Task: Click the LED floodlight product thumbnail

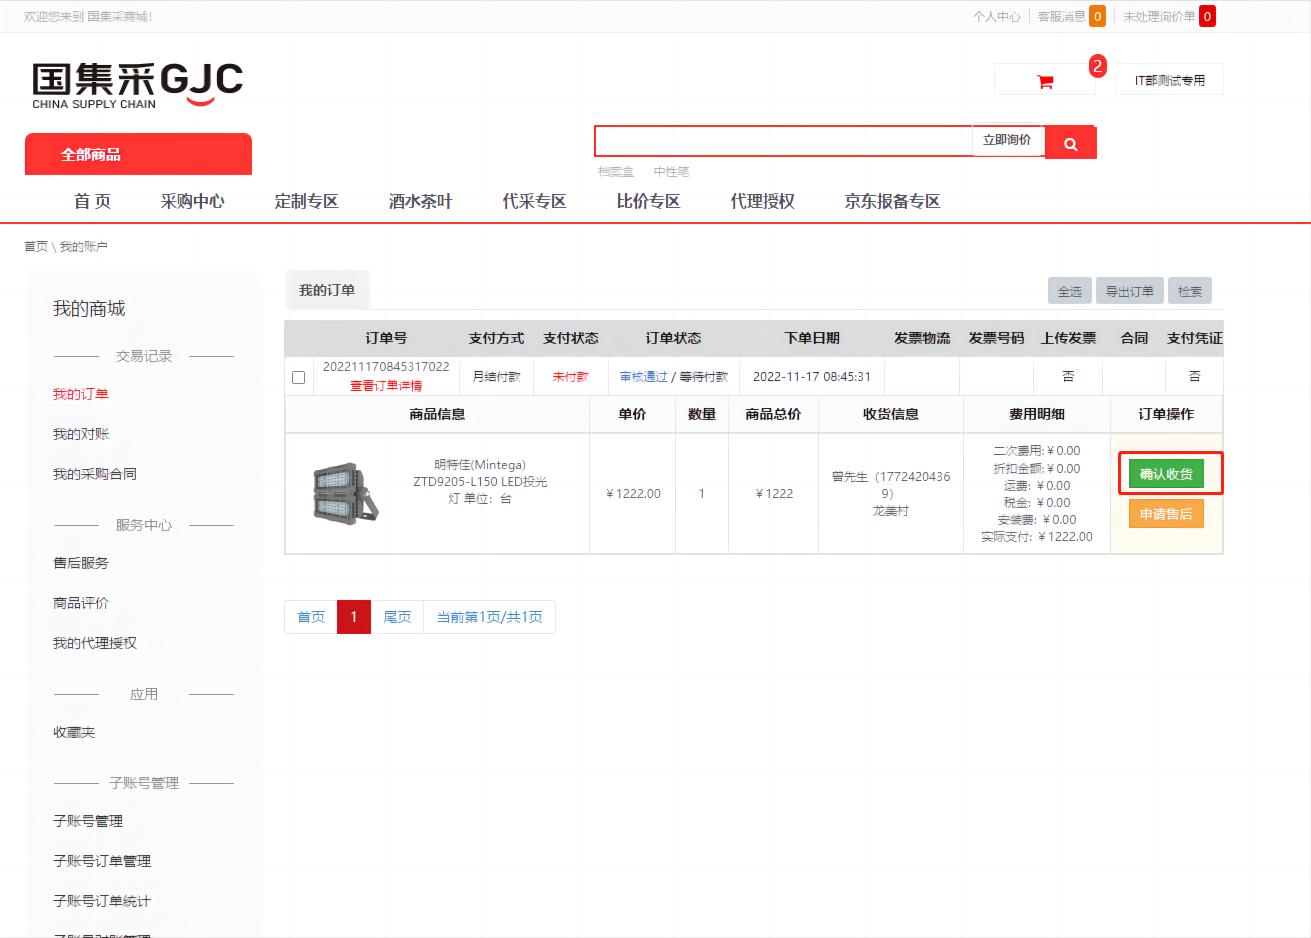Action: pos(345,493)
